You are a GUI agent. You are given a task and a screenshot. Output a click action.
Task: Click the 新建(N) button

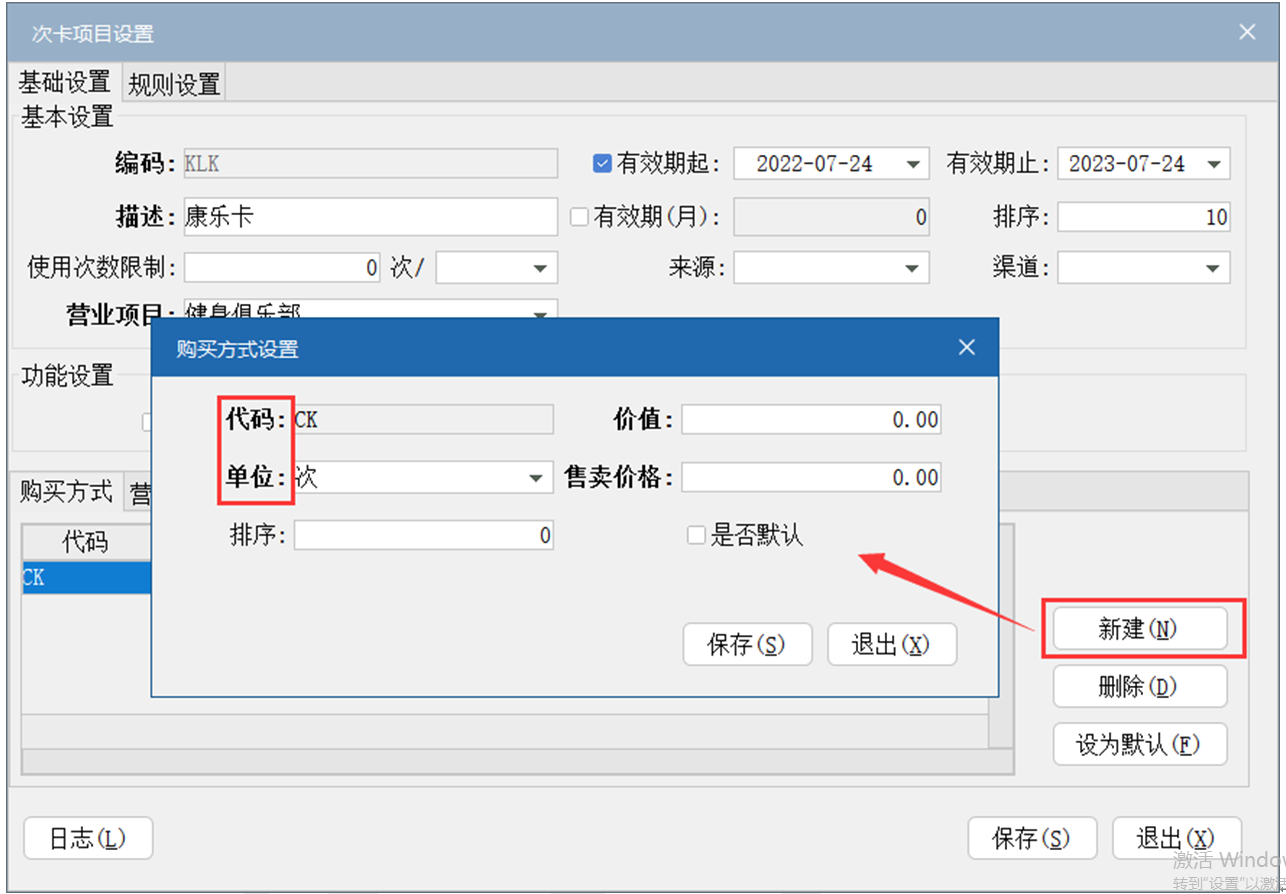point(1140,629)
